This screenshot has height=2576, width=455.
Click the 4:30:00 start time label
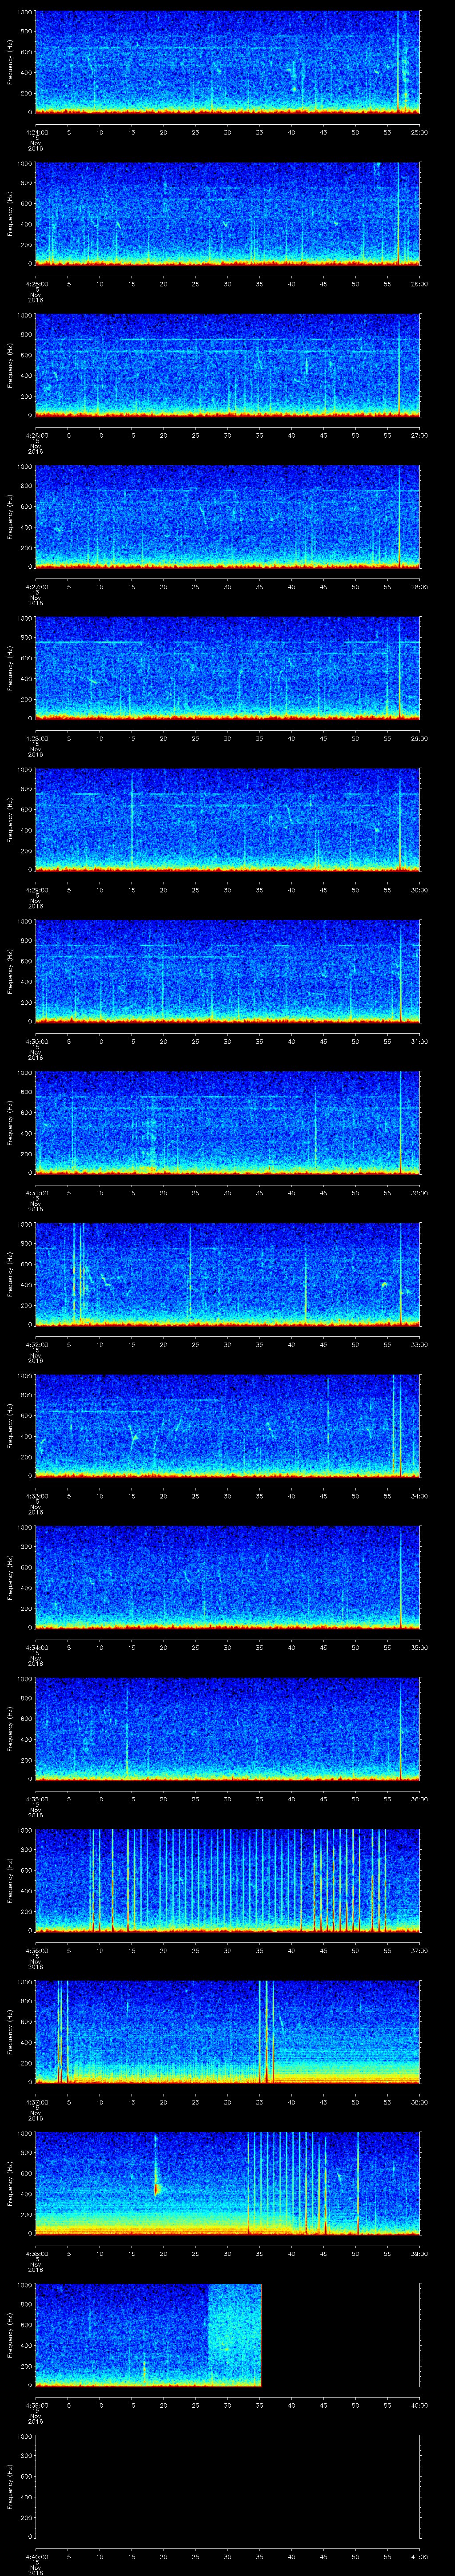36,1041
